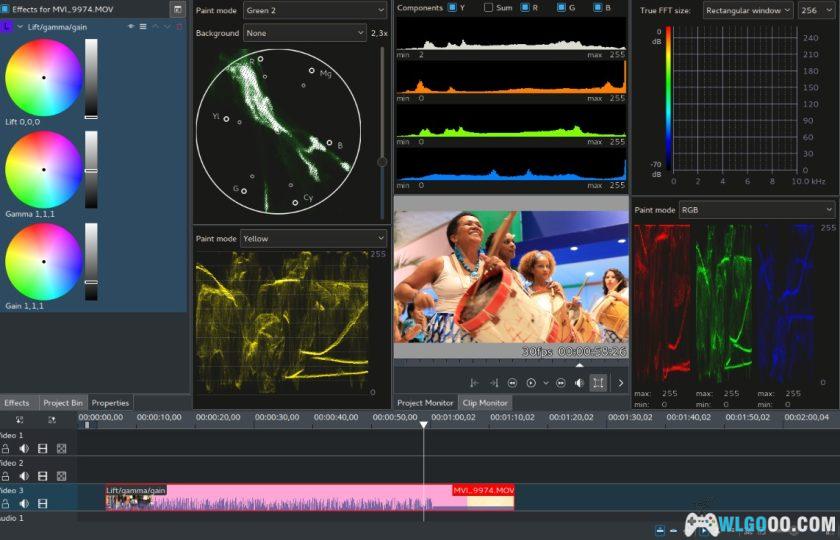The image size is (840, 540).
Task: Enable the Sum component checkbox
Action: 488,8
